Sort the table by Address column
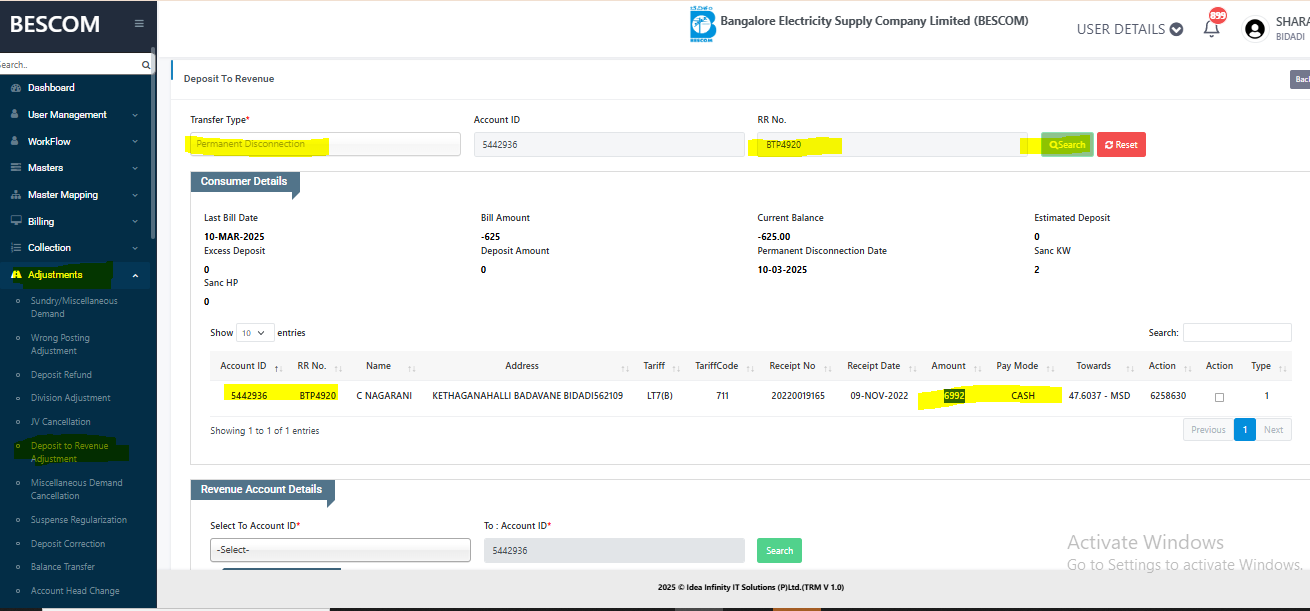This screenshot has height=611, width=1310. (x=528, y=366)
